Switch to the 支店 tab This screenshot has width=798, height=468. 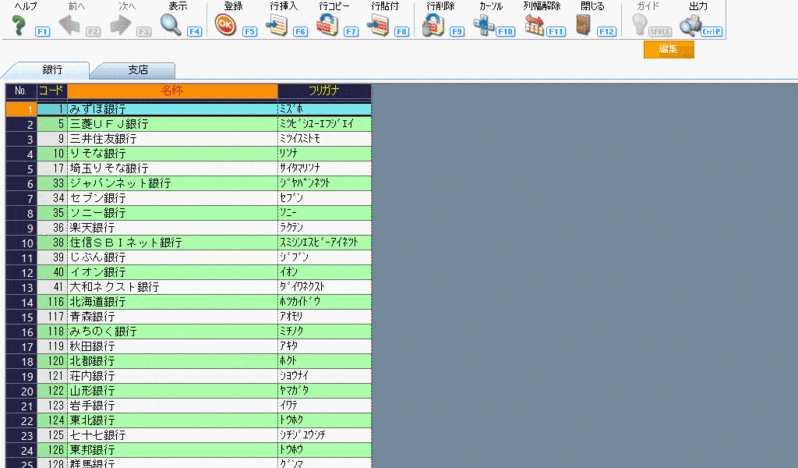(x=137, y=70)
